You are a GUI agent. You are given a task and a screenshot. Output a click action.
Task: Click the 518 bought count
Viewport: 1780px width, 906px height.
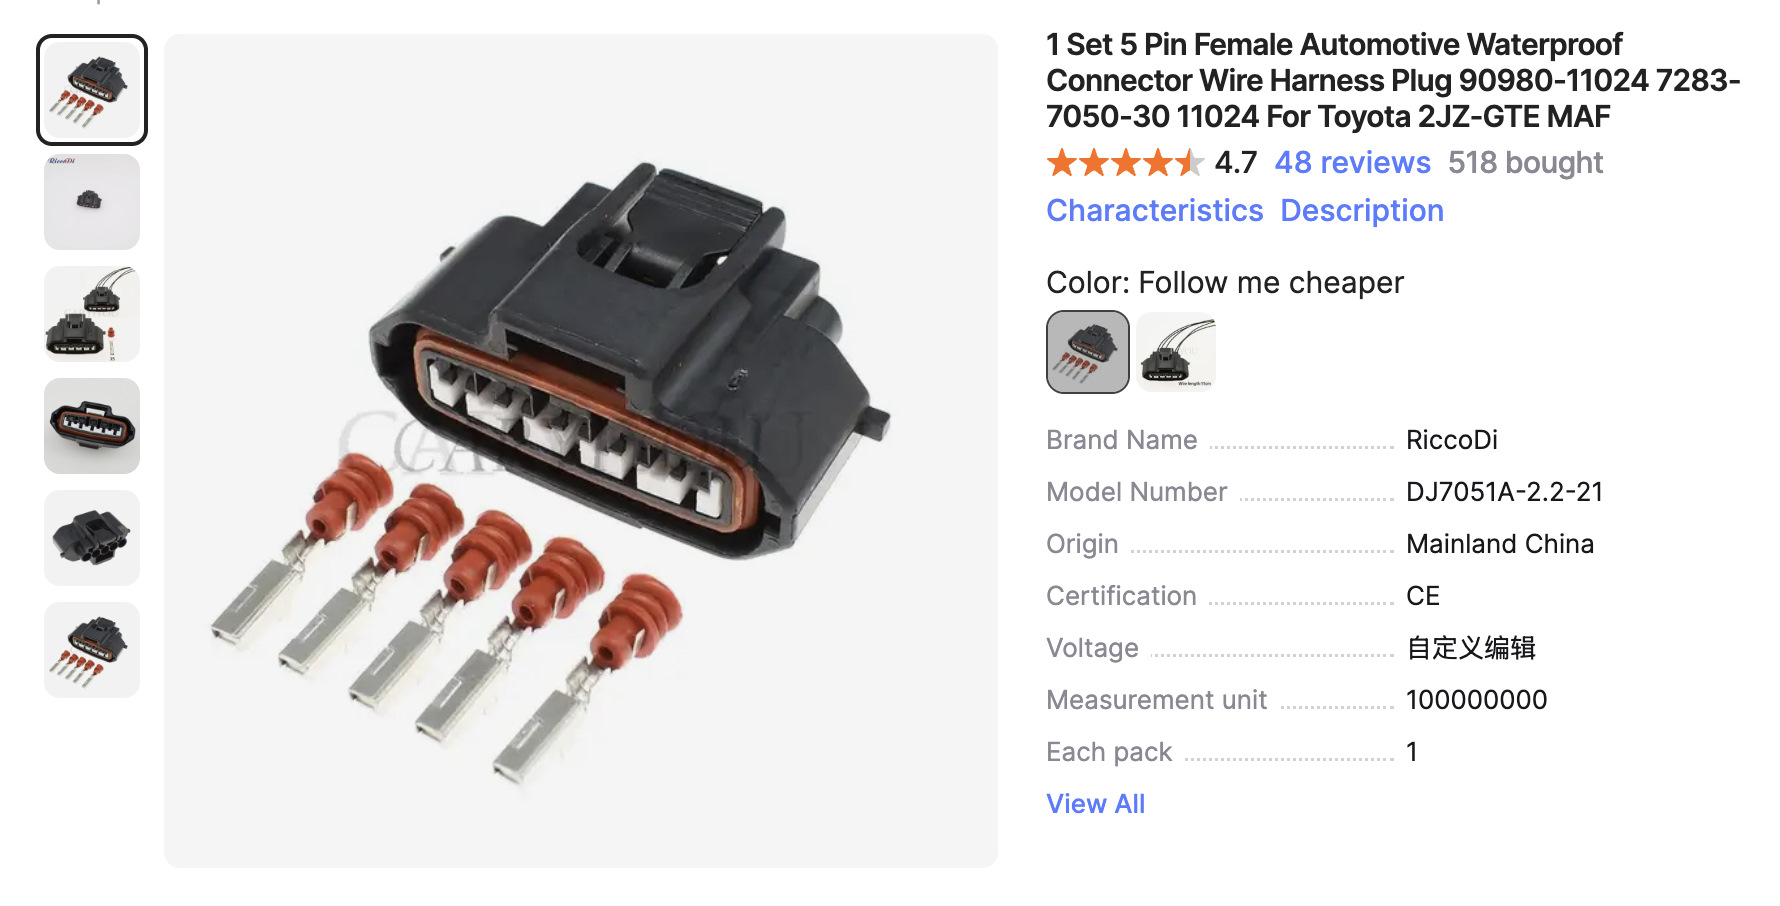1525,162
